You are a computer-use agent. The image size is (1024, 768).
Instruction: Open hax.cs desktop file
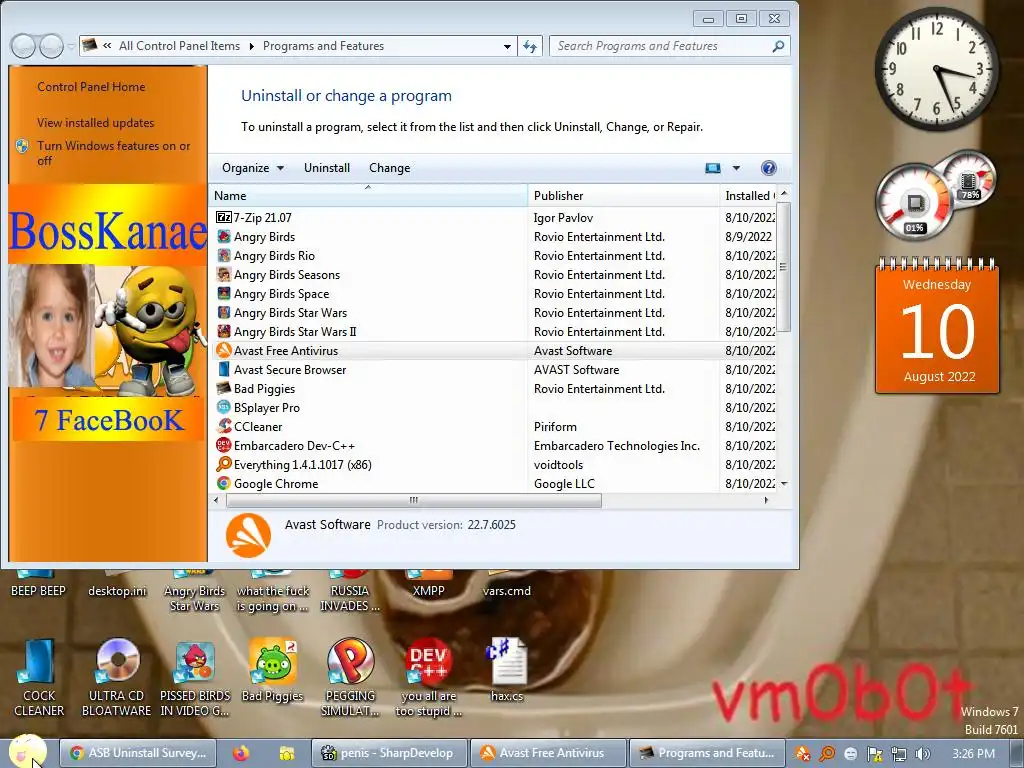[507, 670]
